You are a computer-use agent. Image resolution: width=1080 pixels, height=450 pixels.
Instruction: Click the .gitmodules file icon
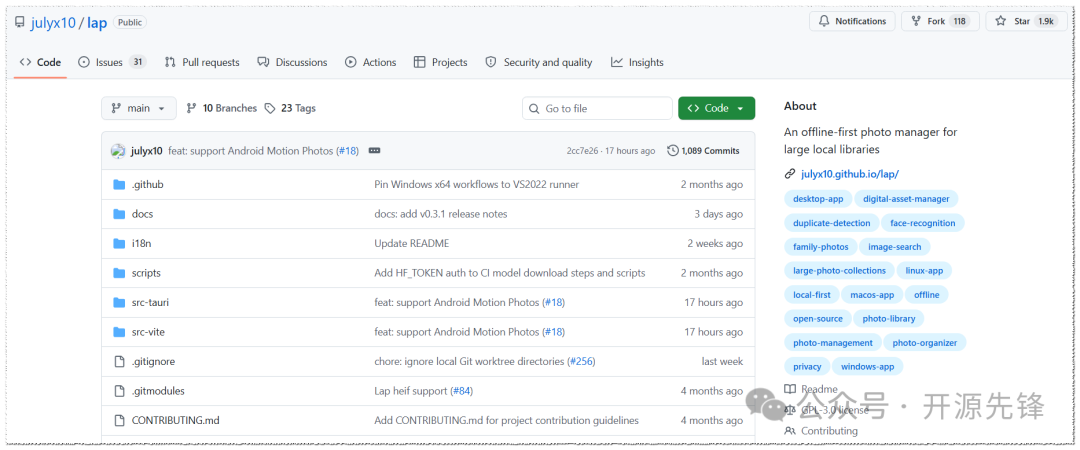pyautogui.click(x=119, y=391)
